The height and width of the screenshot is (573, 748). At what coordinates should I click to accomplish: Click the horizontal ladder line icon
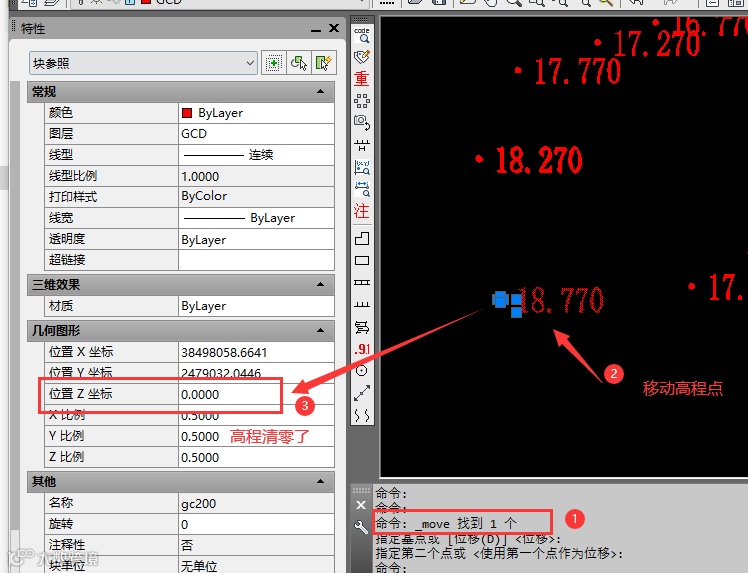(x=362, y=282)
